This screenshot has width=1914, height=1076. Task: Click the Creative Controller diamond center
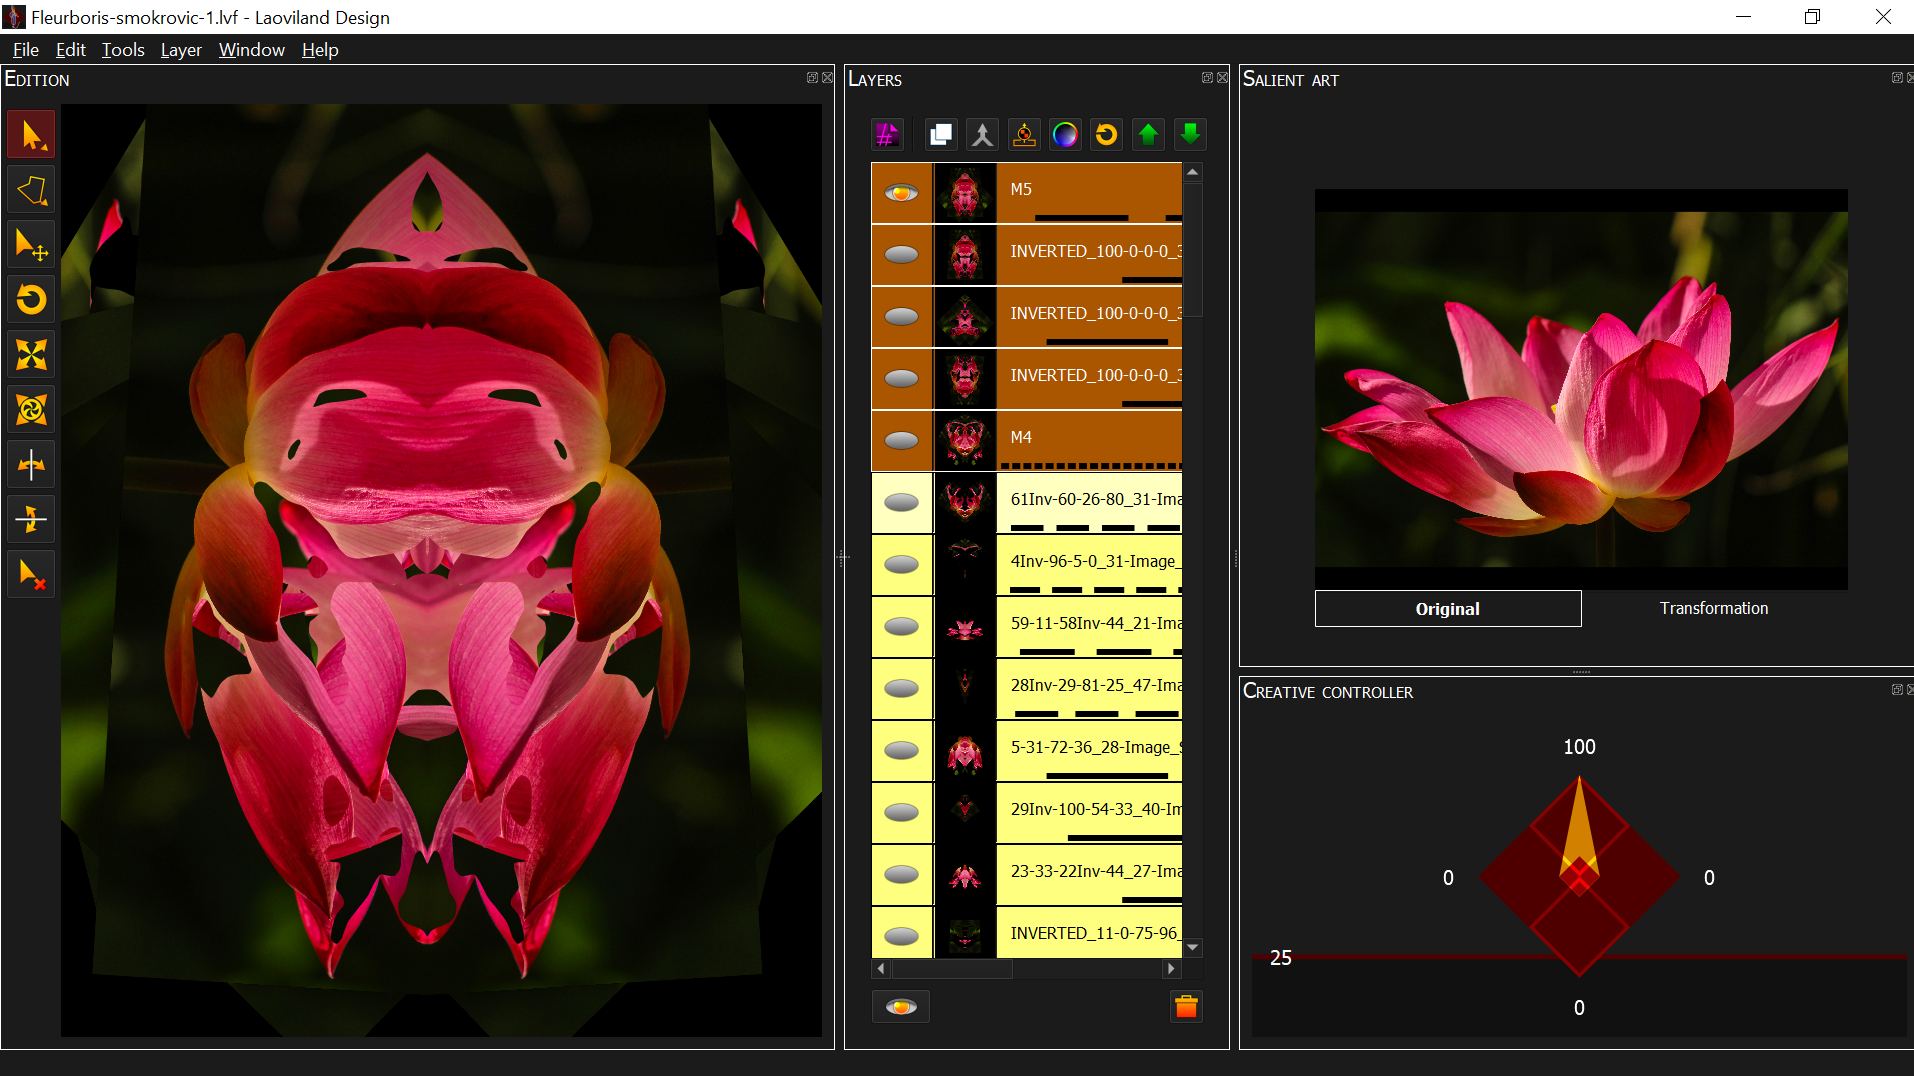(x=1579, y=877)
